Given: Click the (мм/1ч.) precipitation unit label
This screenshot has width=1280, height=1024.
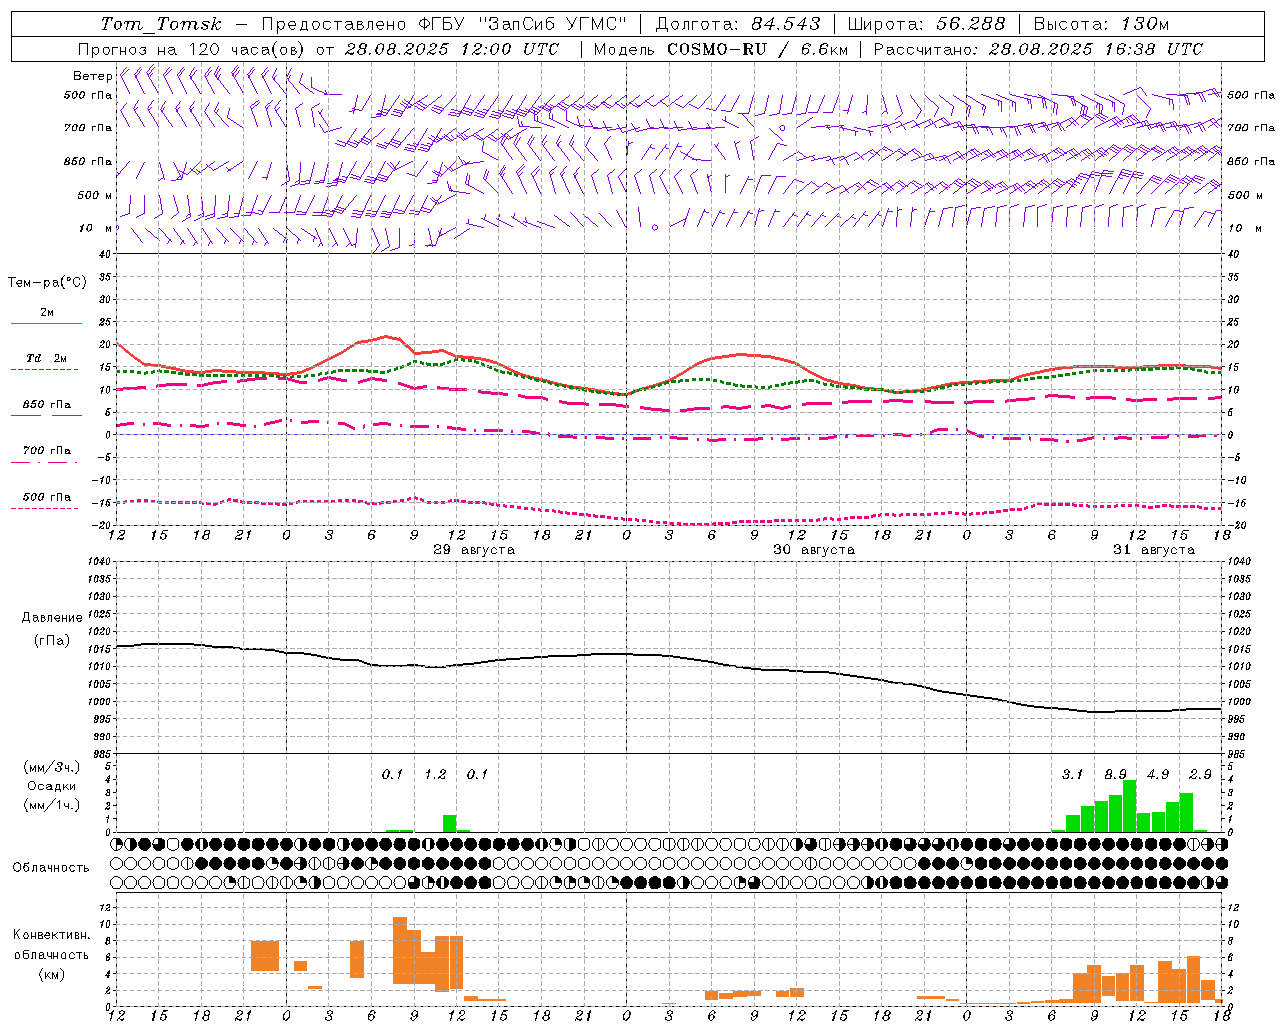Looking at the screenshot, I should click(x=52, y=805).
